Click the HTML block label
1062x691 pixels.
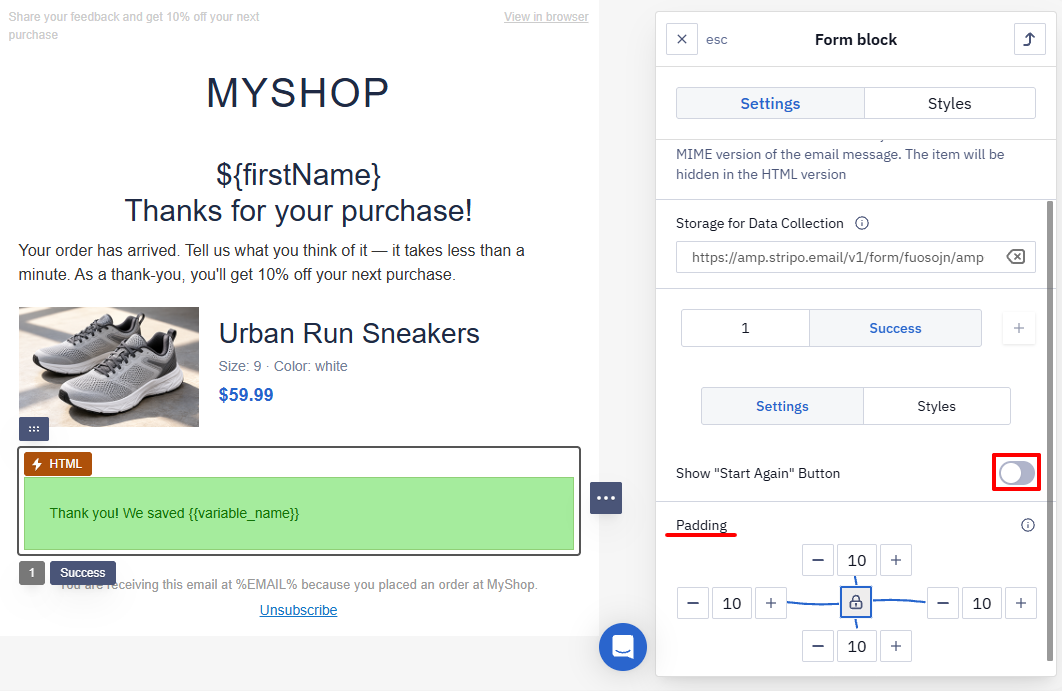pos(58,464)
